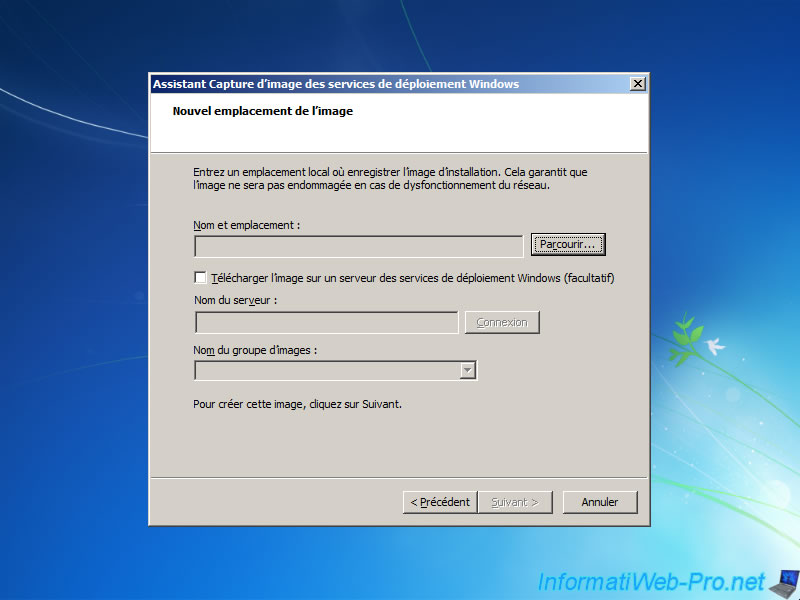Click the 'Nom du serveur :' label
The image size is (800, 600).
tap(235, 299)
